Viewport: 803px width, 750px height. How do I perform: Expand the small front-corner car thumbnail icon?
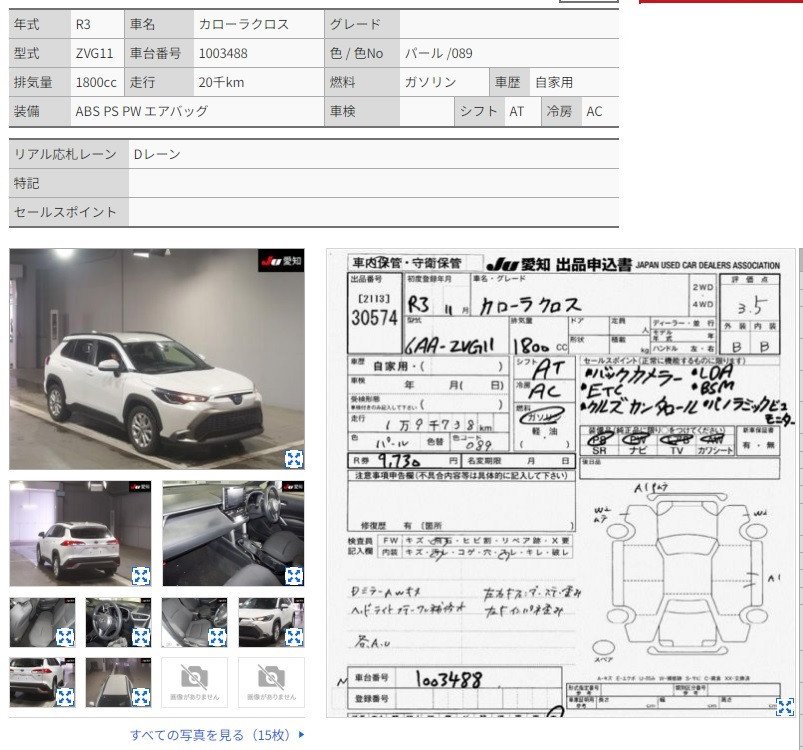[294, 637]
